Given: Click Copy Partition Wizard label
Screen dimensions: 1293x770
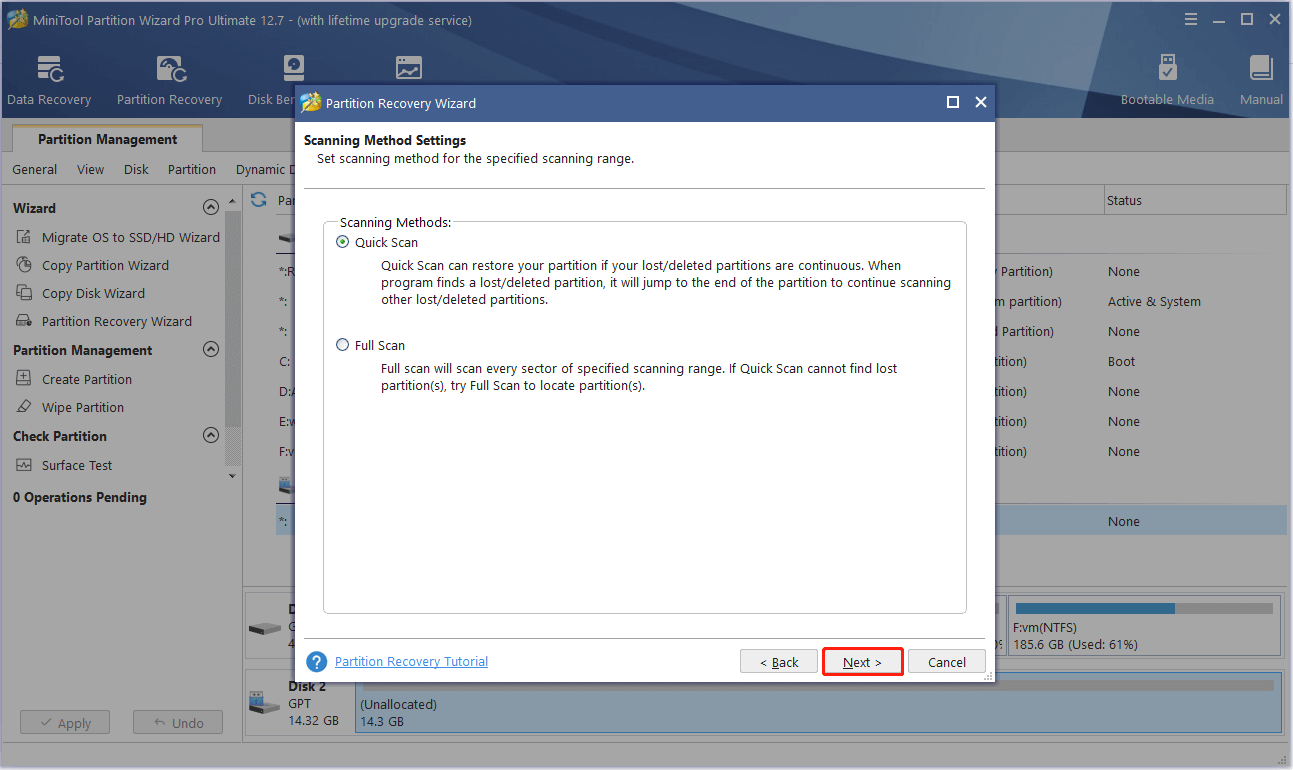Looking at the screenshot, I should click(105, 265).
